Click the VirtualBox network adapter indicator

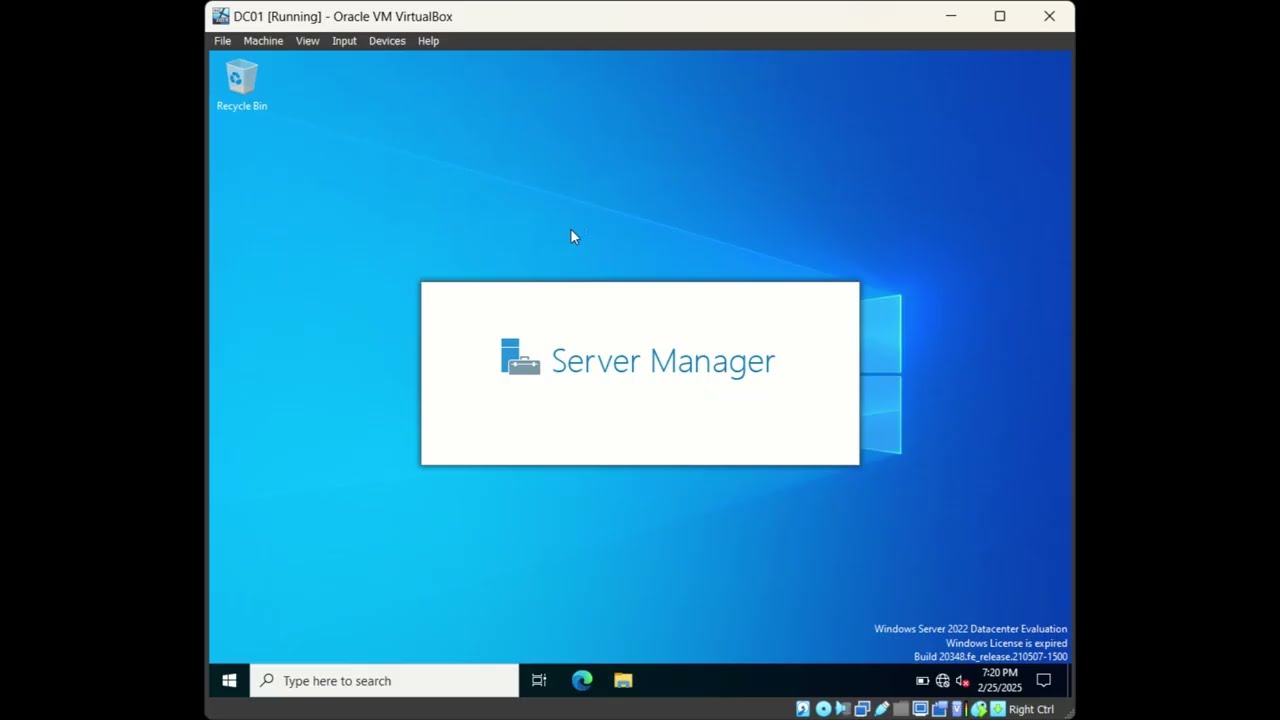pyautogui.click(x=862, y=709)
